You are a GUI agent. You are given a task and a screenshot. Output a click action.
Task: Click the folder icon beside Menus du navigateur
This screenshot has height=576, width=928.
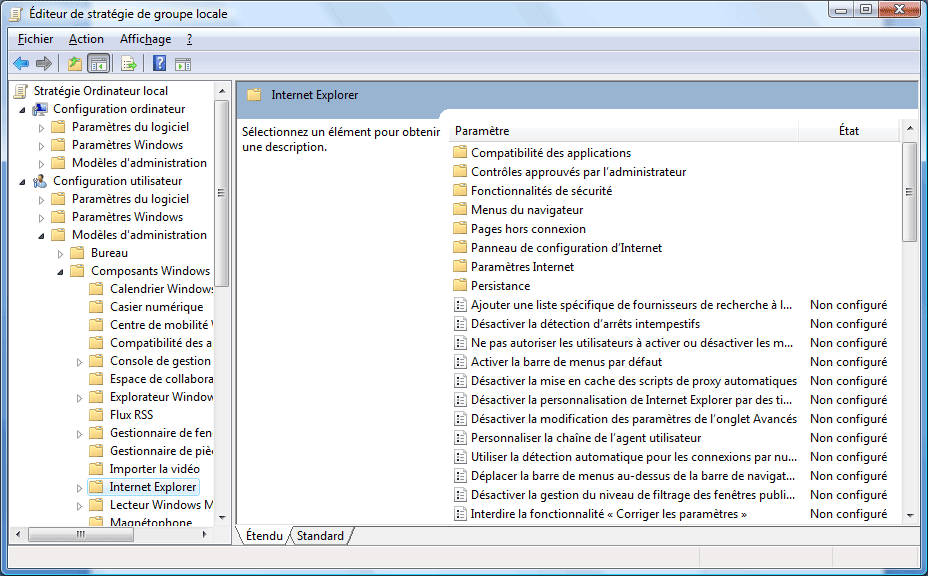(x=460, y=210)
